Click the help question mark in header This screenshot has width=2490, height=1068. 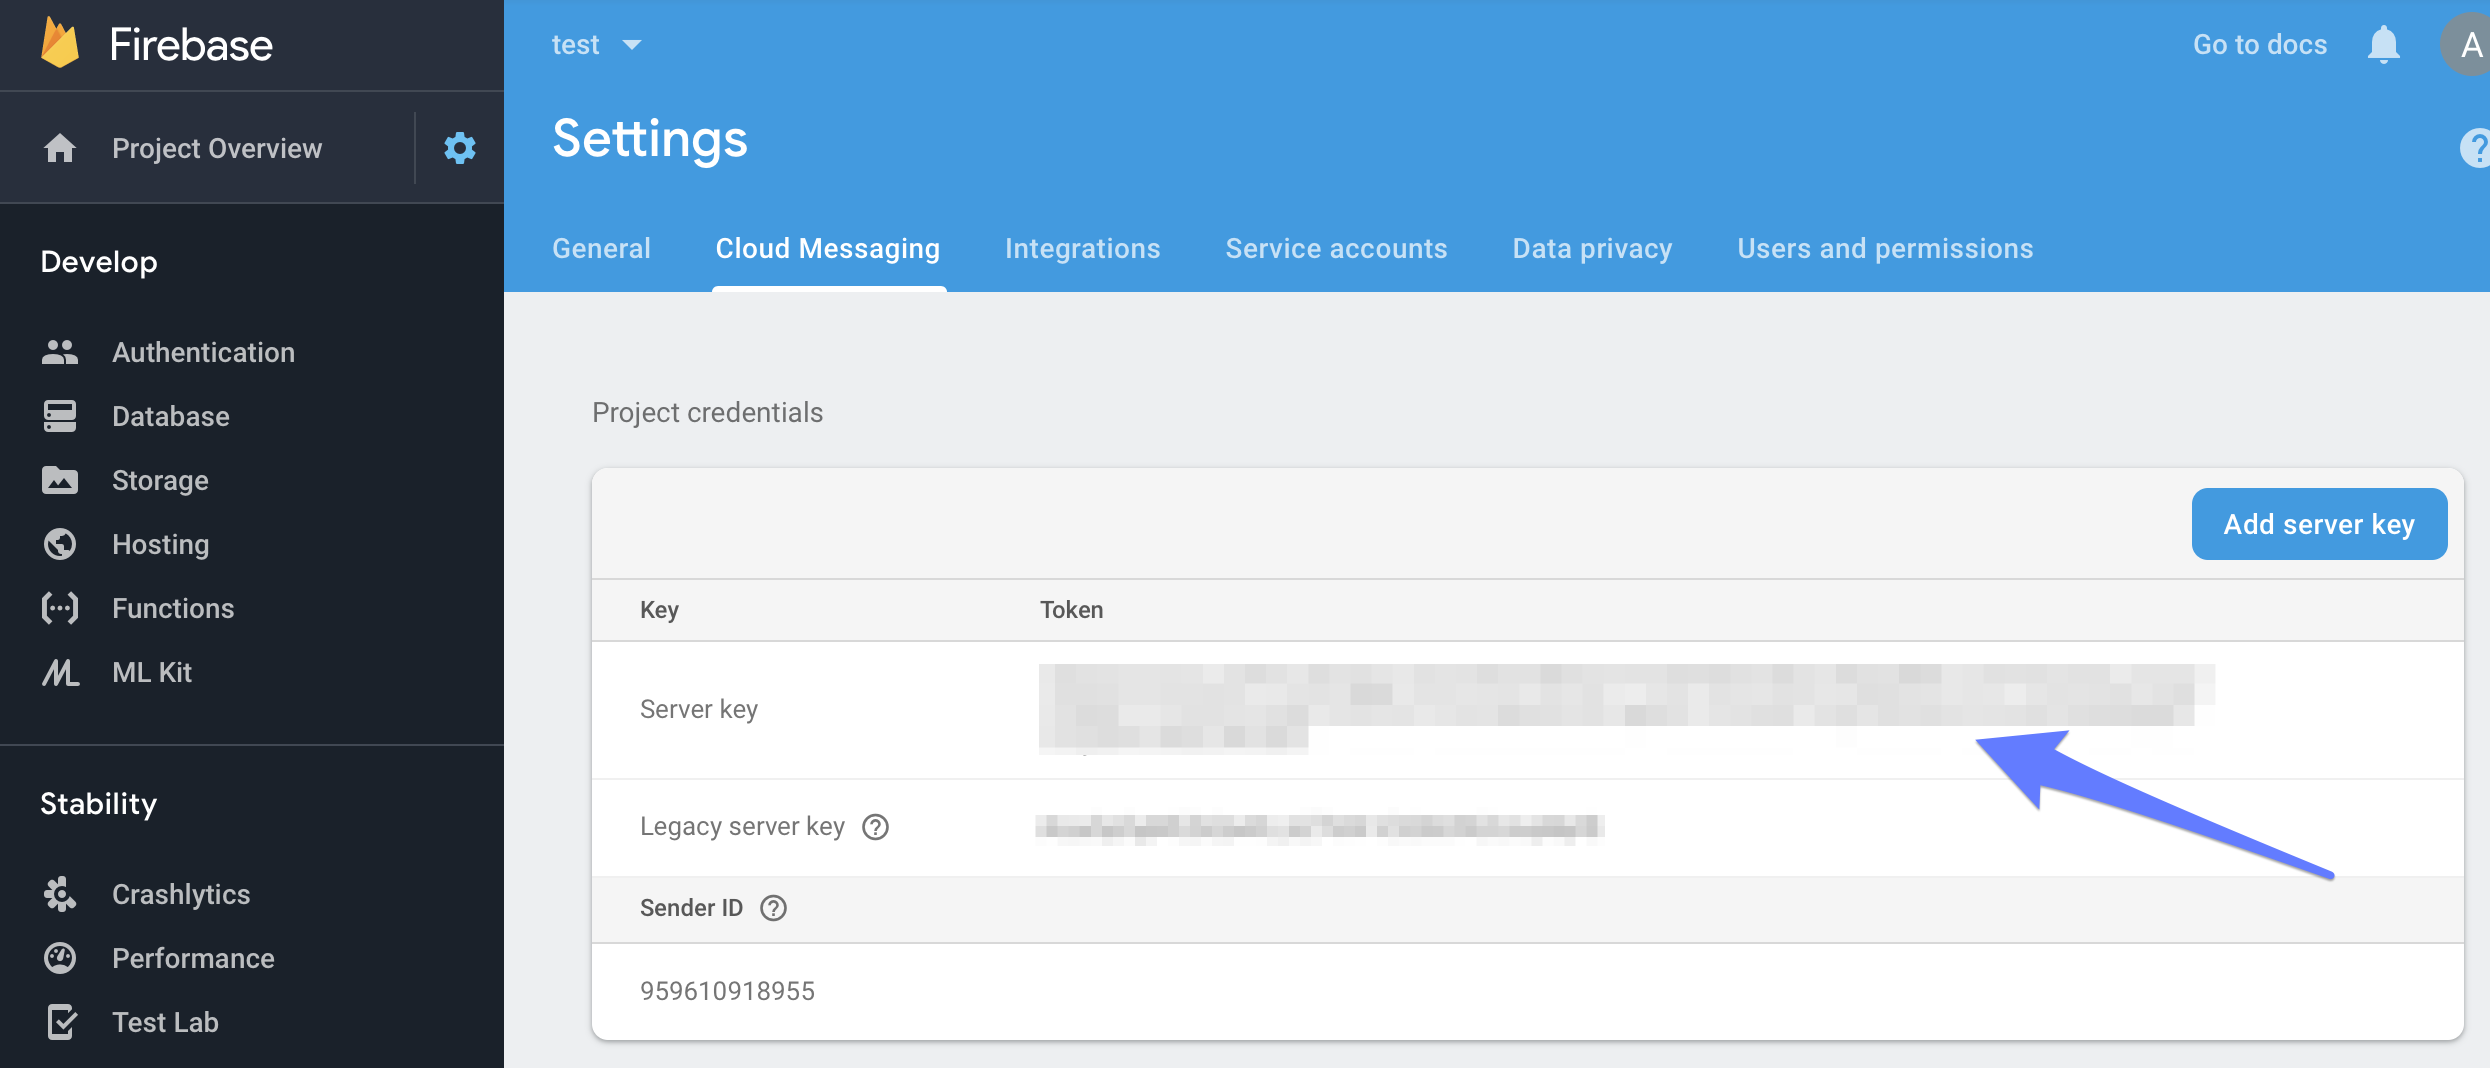(2475, 148)
